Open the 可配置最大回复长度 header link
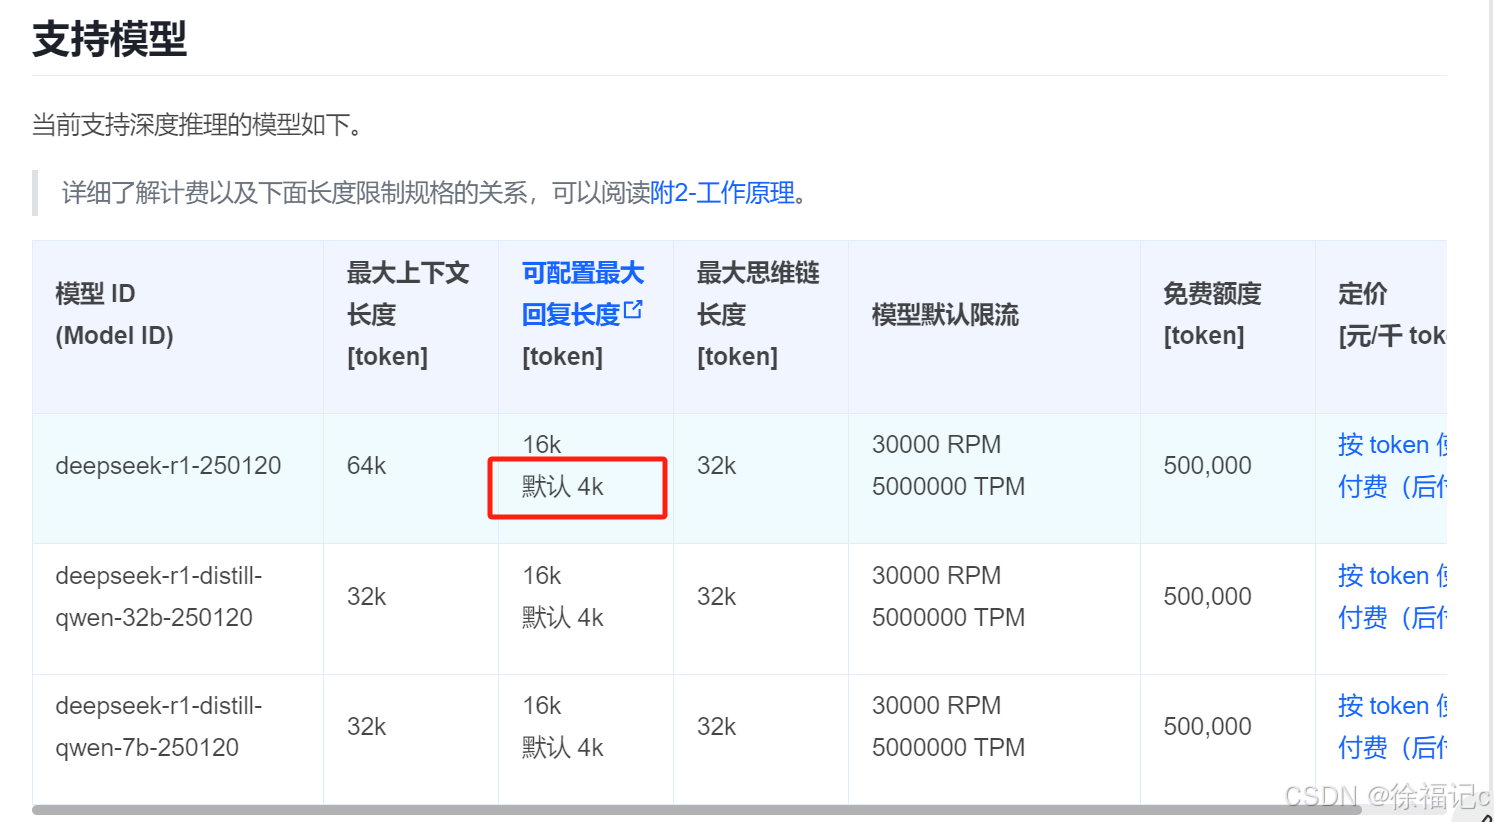This screenshot has width=1494, height=822. (x=582, y=293)
